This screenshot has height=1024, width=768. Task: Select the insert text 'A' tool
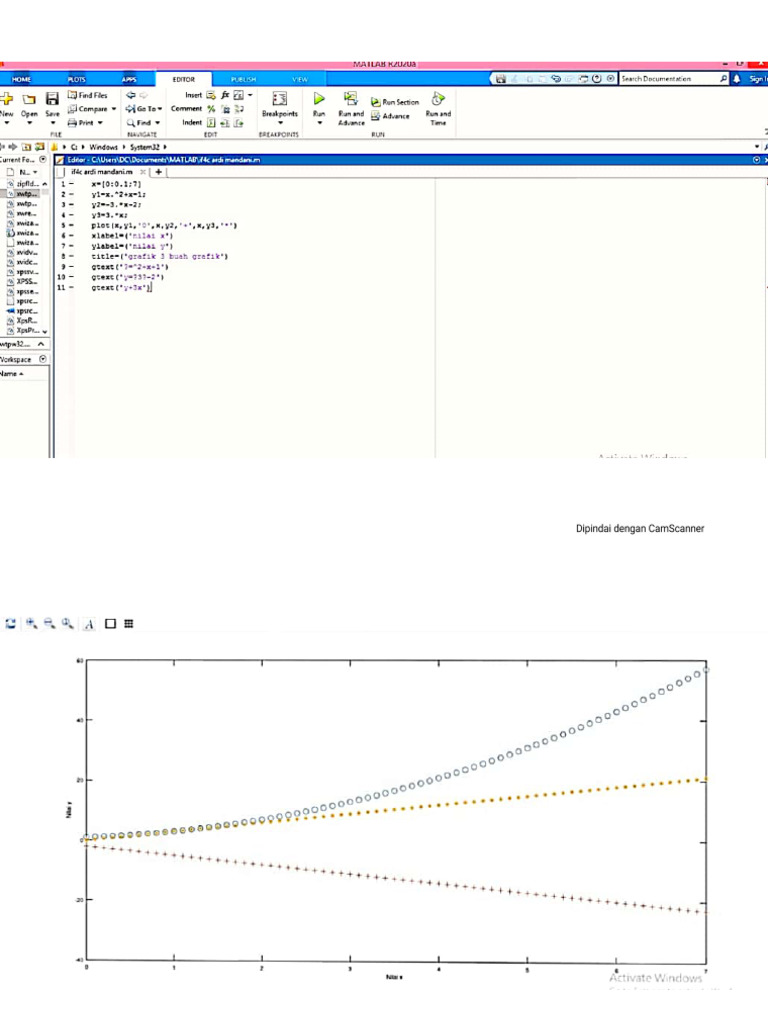tap(89, 624)
